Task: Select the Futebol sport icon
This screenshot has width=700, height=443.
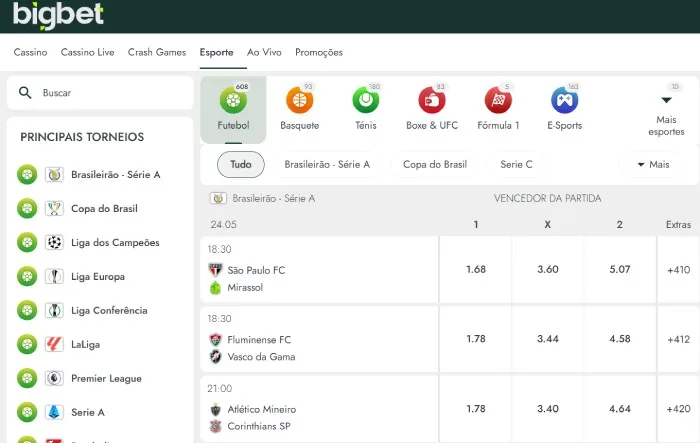Action: point(233,100)
